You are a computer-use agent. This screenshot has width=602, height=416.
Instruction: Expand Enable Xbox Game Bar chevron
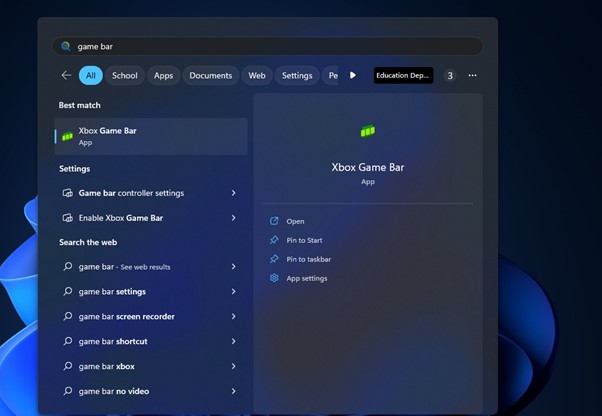pos(233,218)
